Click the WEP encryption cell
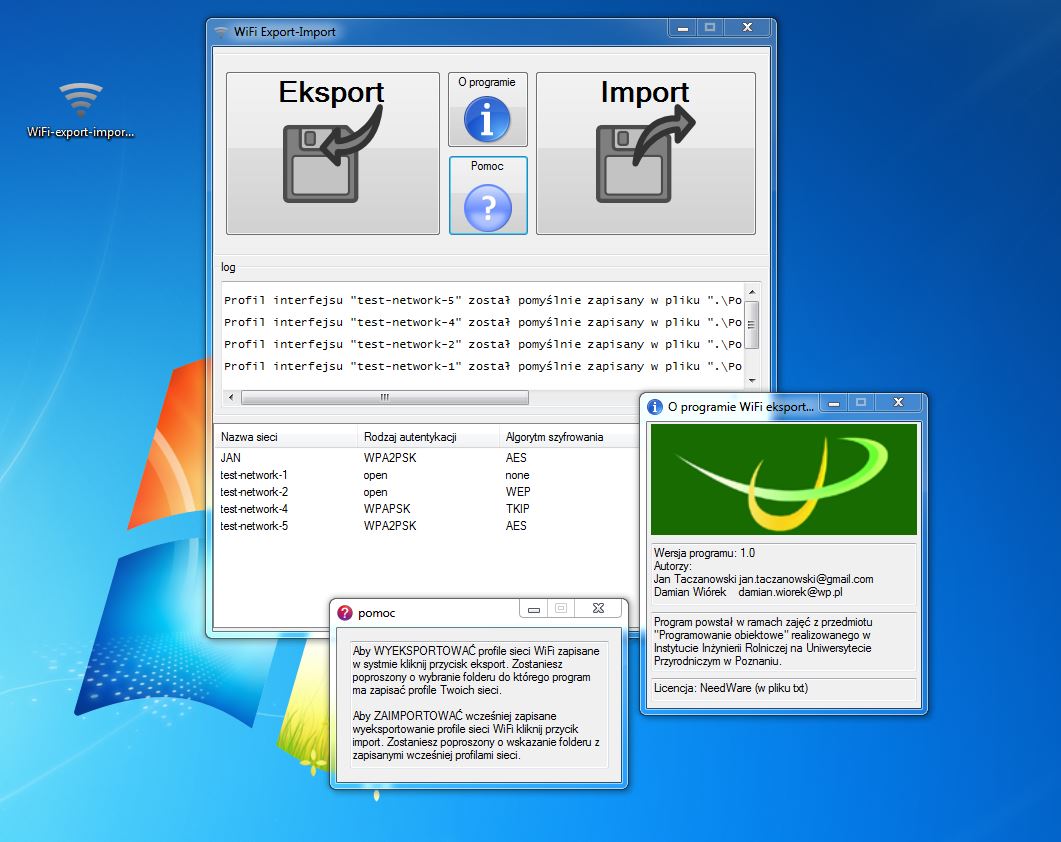This screenshot has width=1061, height=842. pos(518,492)
